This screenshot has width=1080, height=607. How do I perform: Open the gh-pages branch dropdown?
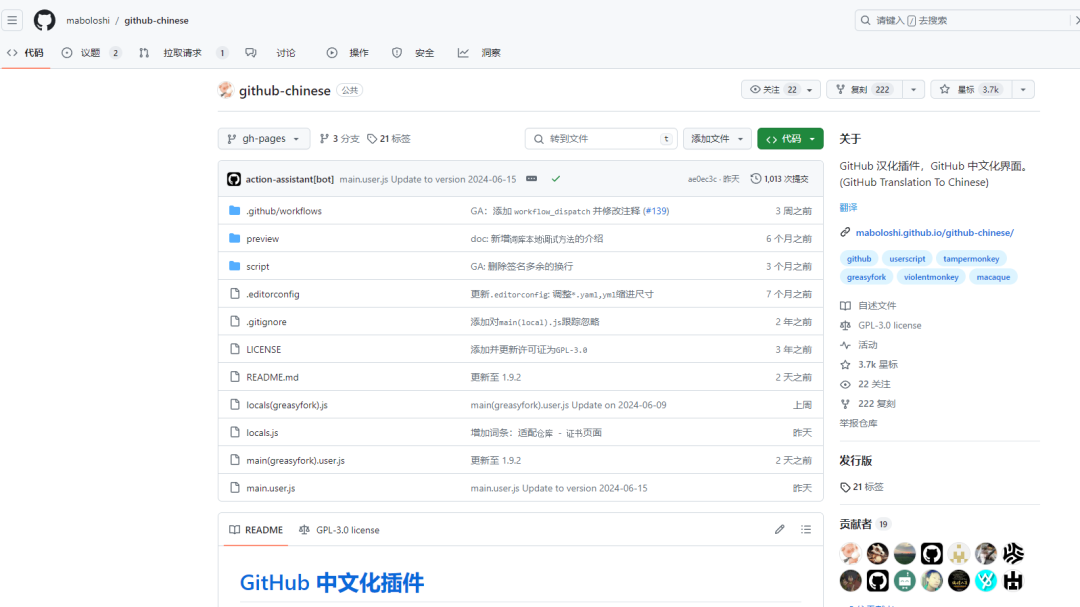pos(263,139)
